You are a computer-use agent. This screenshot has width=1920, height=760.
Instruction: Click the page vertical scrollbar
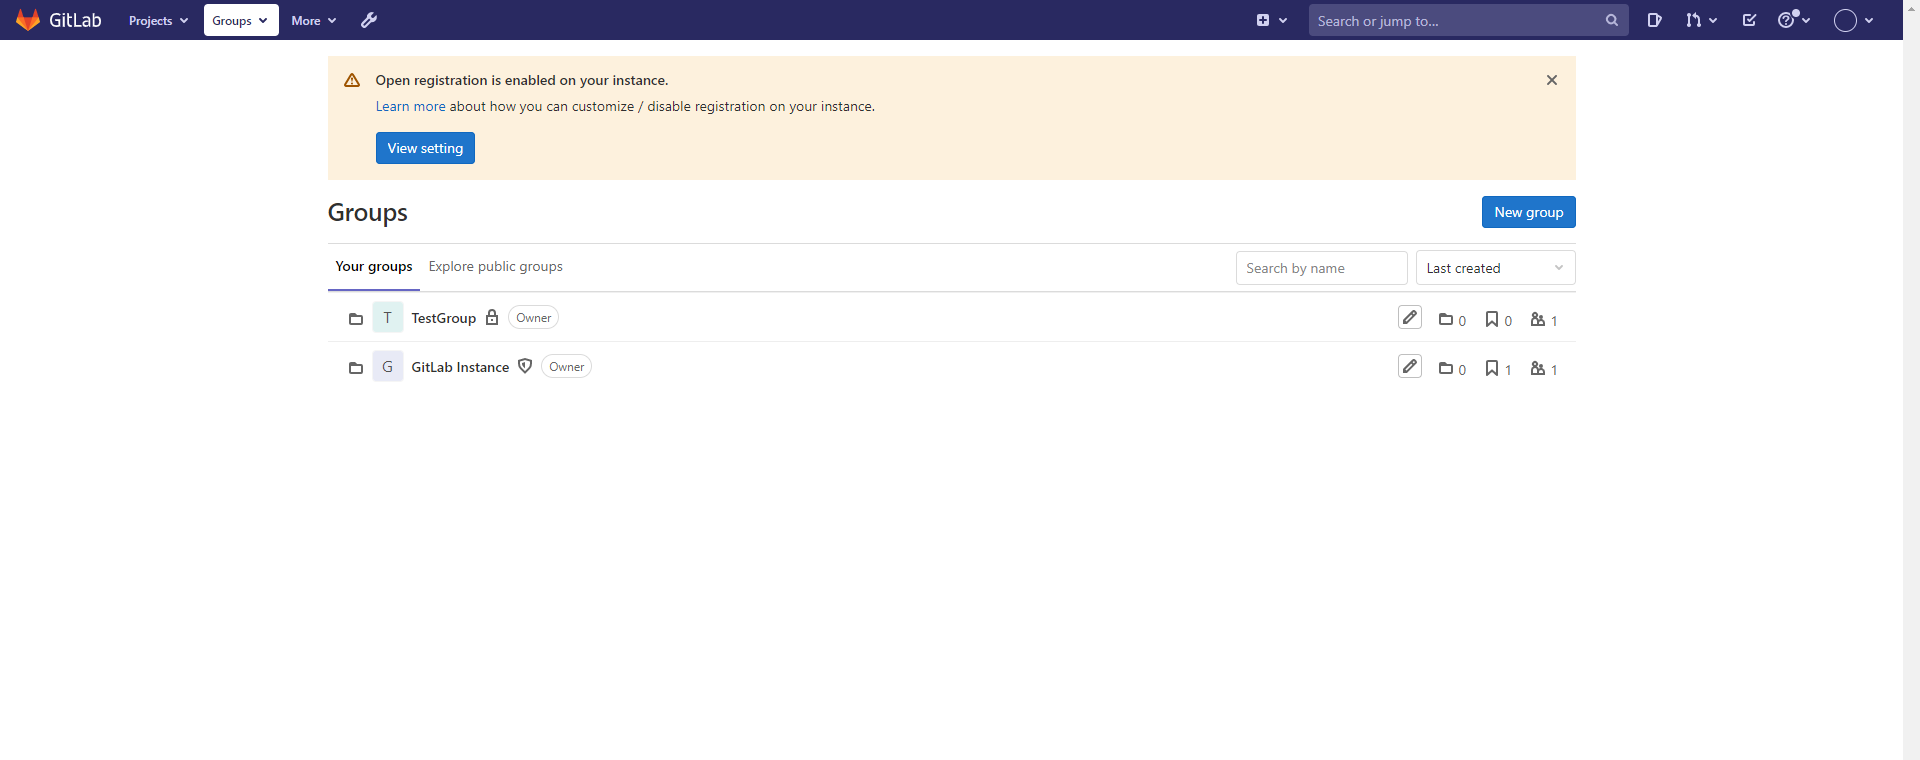(x=1911, y=380)
